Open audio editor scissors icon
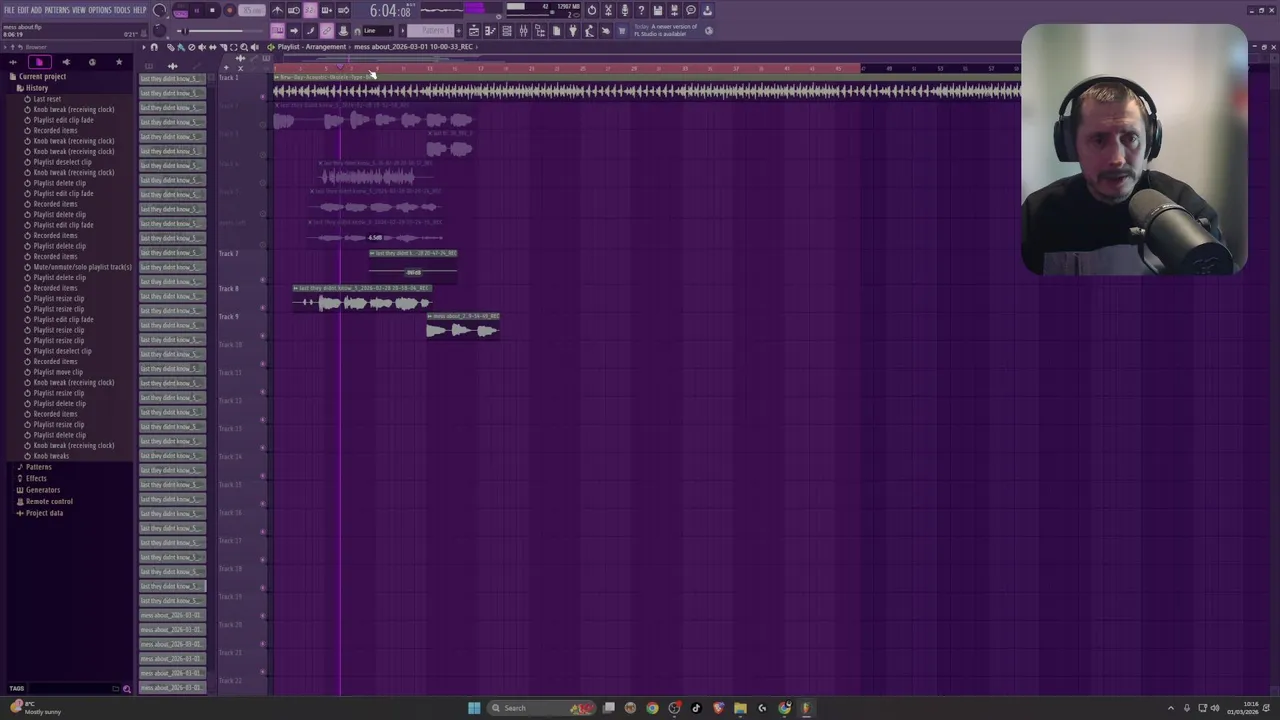Image resolution: width=1280 pixels, height=720 pixels. point(609,10)
